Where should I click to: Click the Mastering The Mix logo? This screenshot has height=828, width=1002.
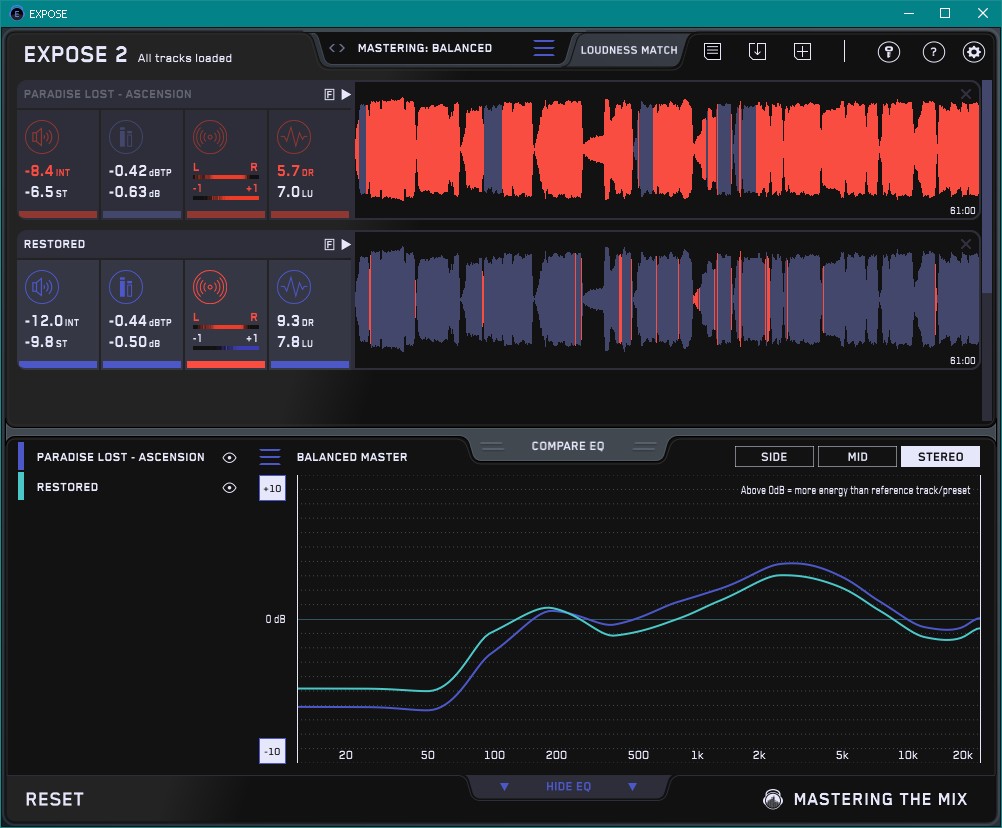click(773, 799)
